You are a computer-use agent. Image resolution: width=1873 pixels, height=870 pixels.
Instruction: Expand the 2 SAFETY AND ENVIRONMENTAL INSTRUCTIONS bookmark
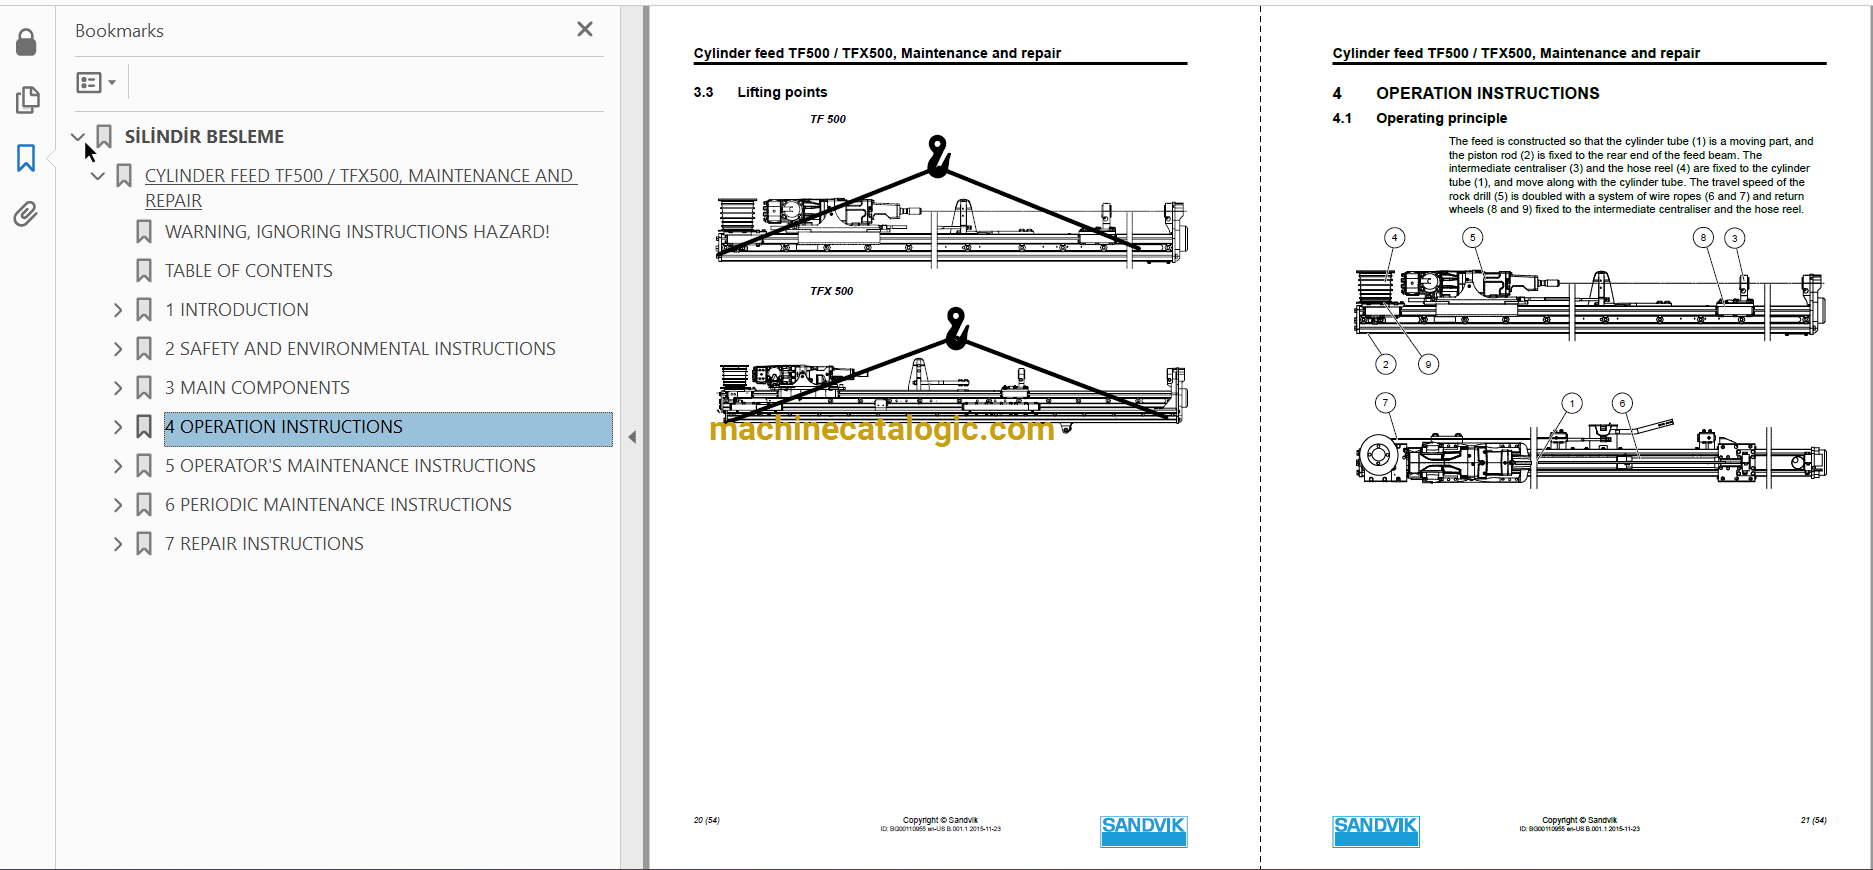118,349
